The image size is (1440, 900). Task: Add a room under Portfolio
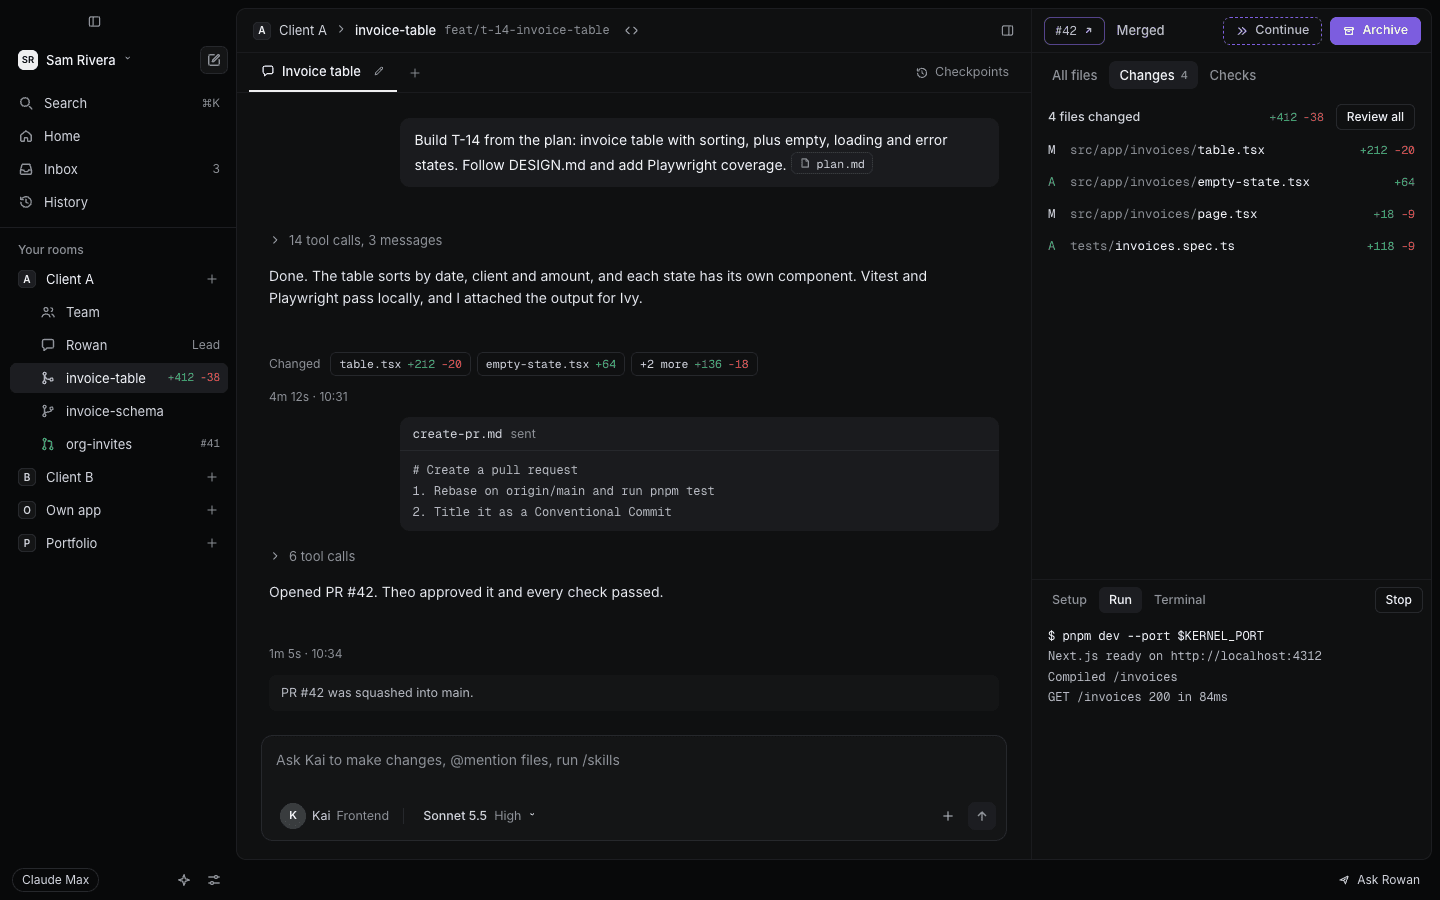[212, 543]
